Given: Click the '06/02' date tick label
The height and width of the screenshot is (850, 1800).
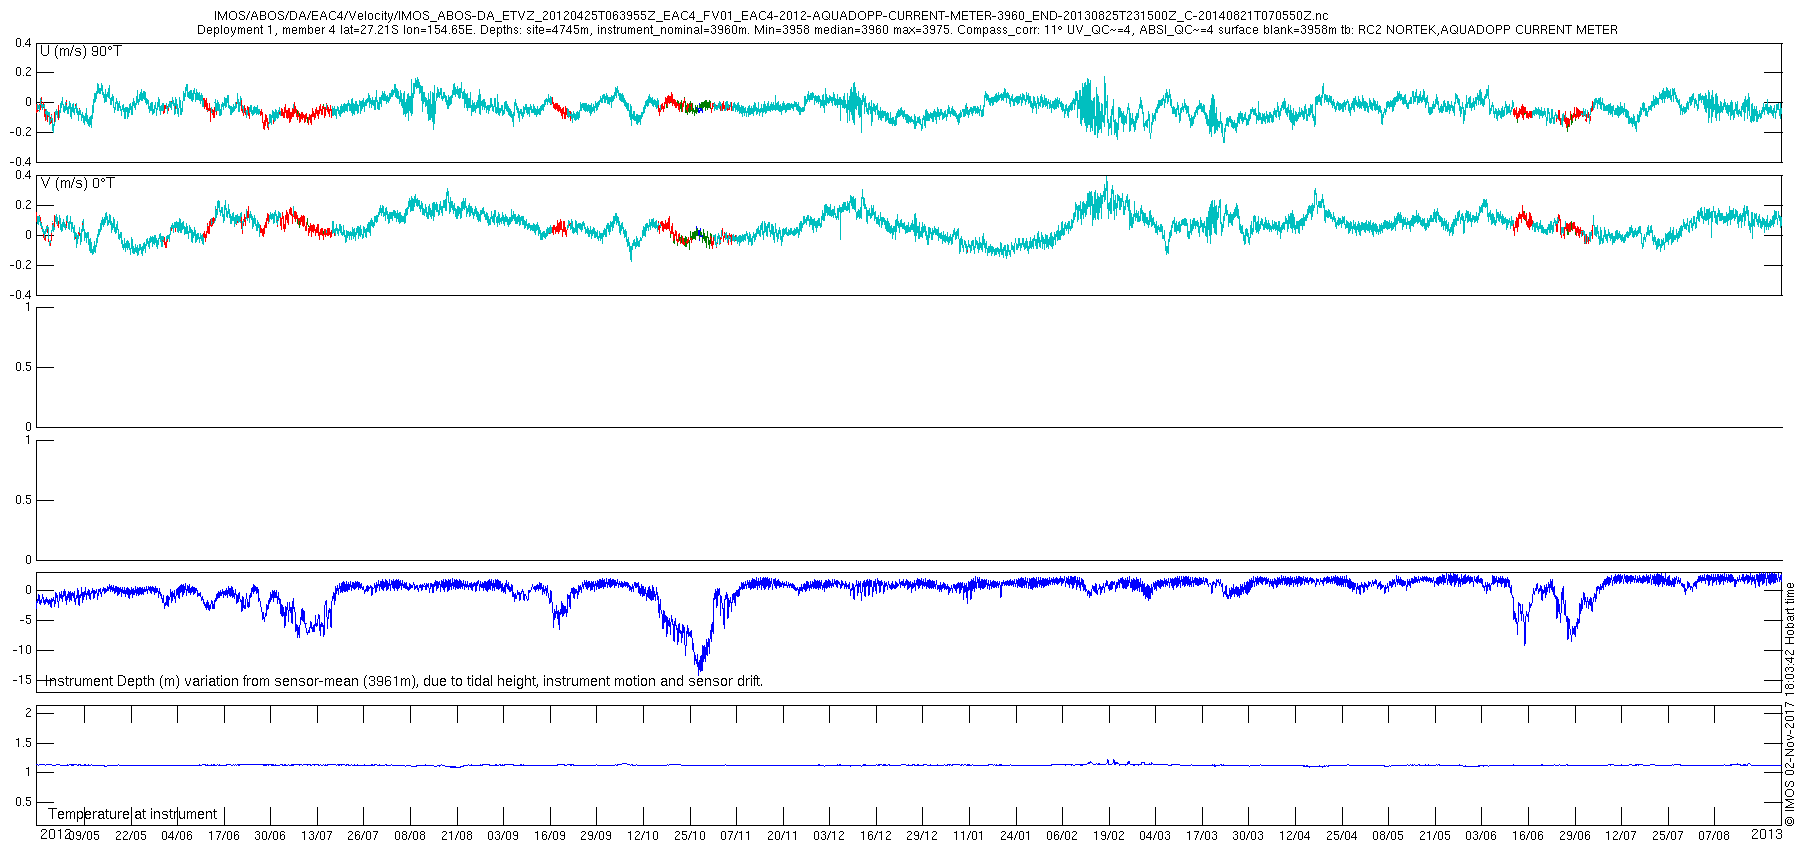Looking at the screenshot, I should click(1062, 836).
